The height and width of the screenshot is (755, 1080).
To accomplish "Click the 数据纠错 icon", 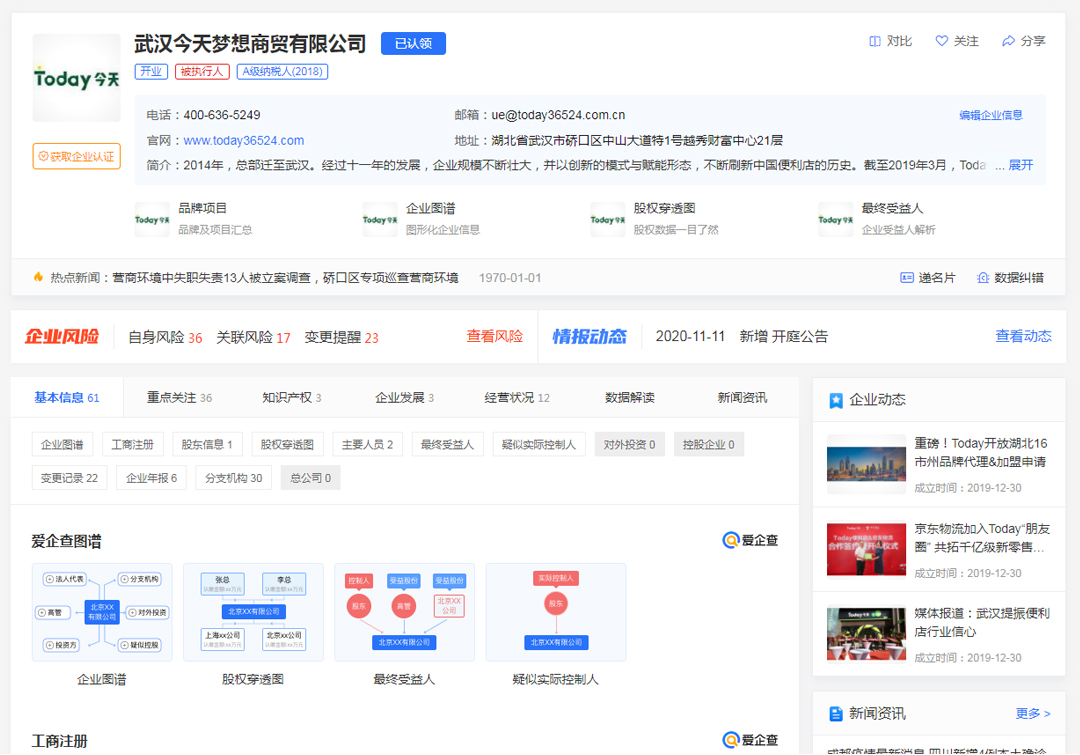I will (983, 278).
